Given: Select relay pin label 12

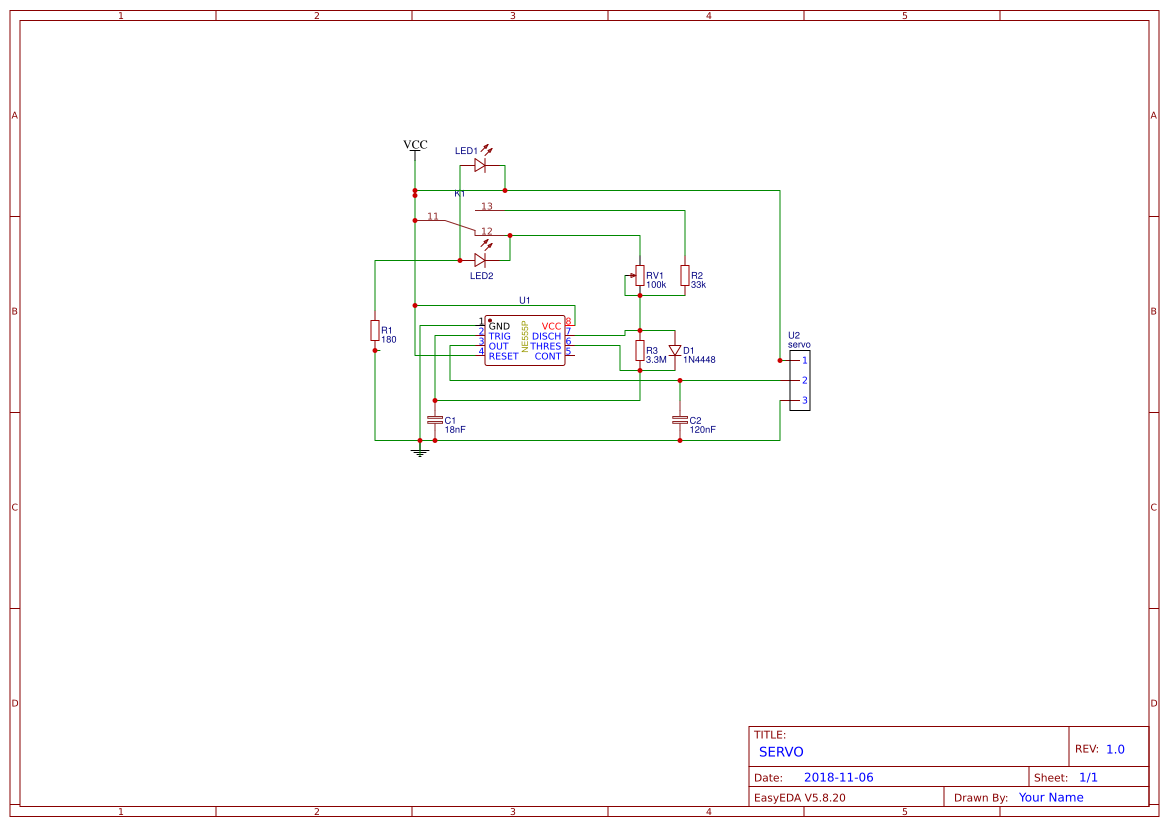Looking at the screenshot, I should 487,231.
